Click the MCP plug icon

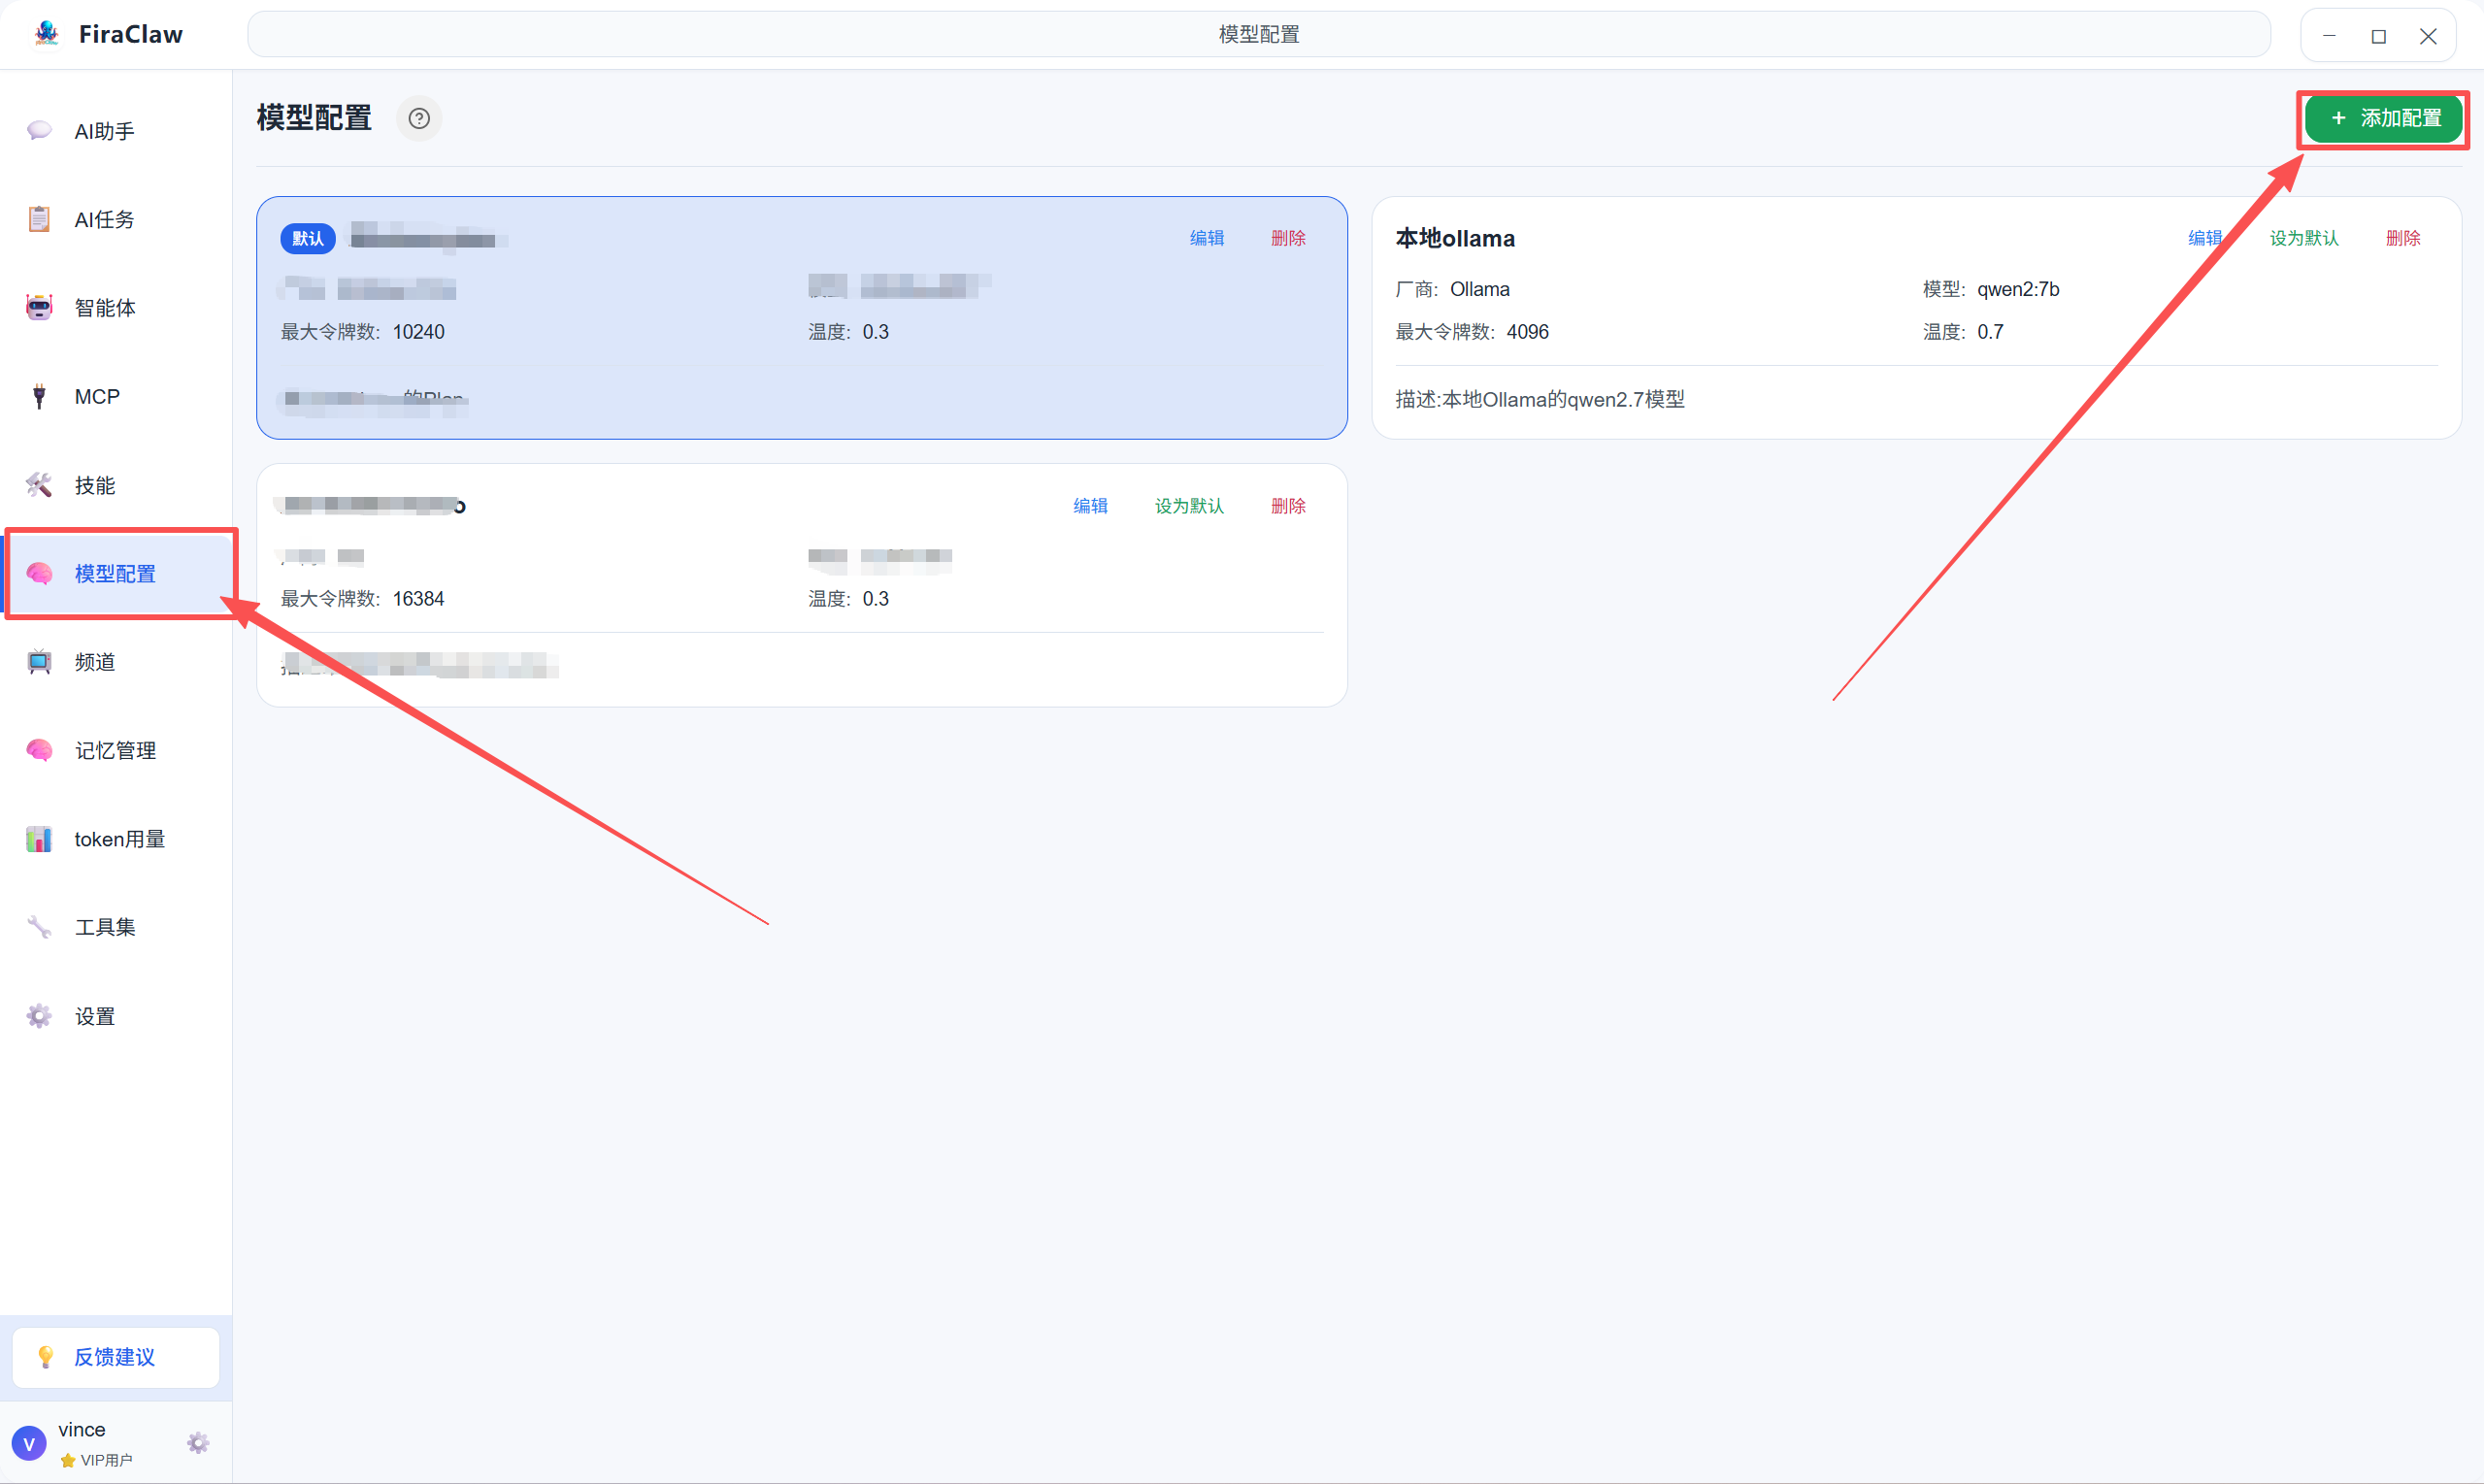tap(39, 397)
